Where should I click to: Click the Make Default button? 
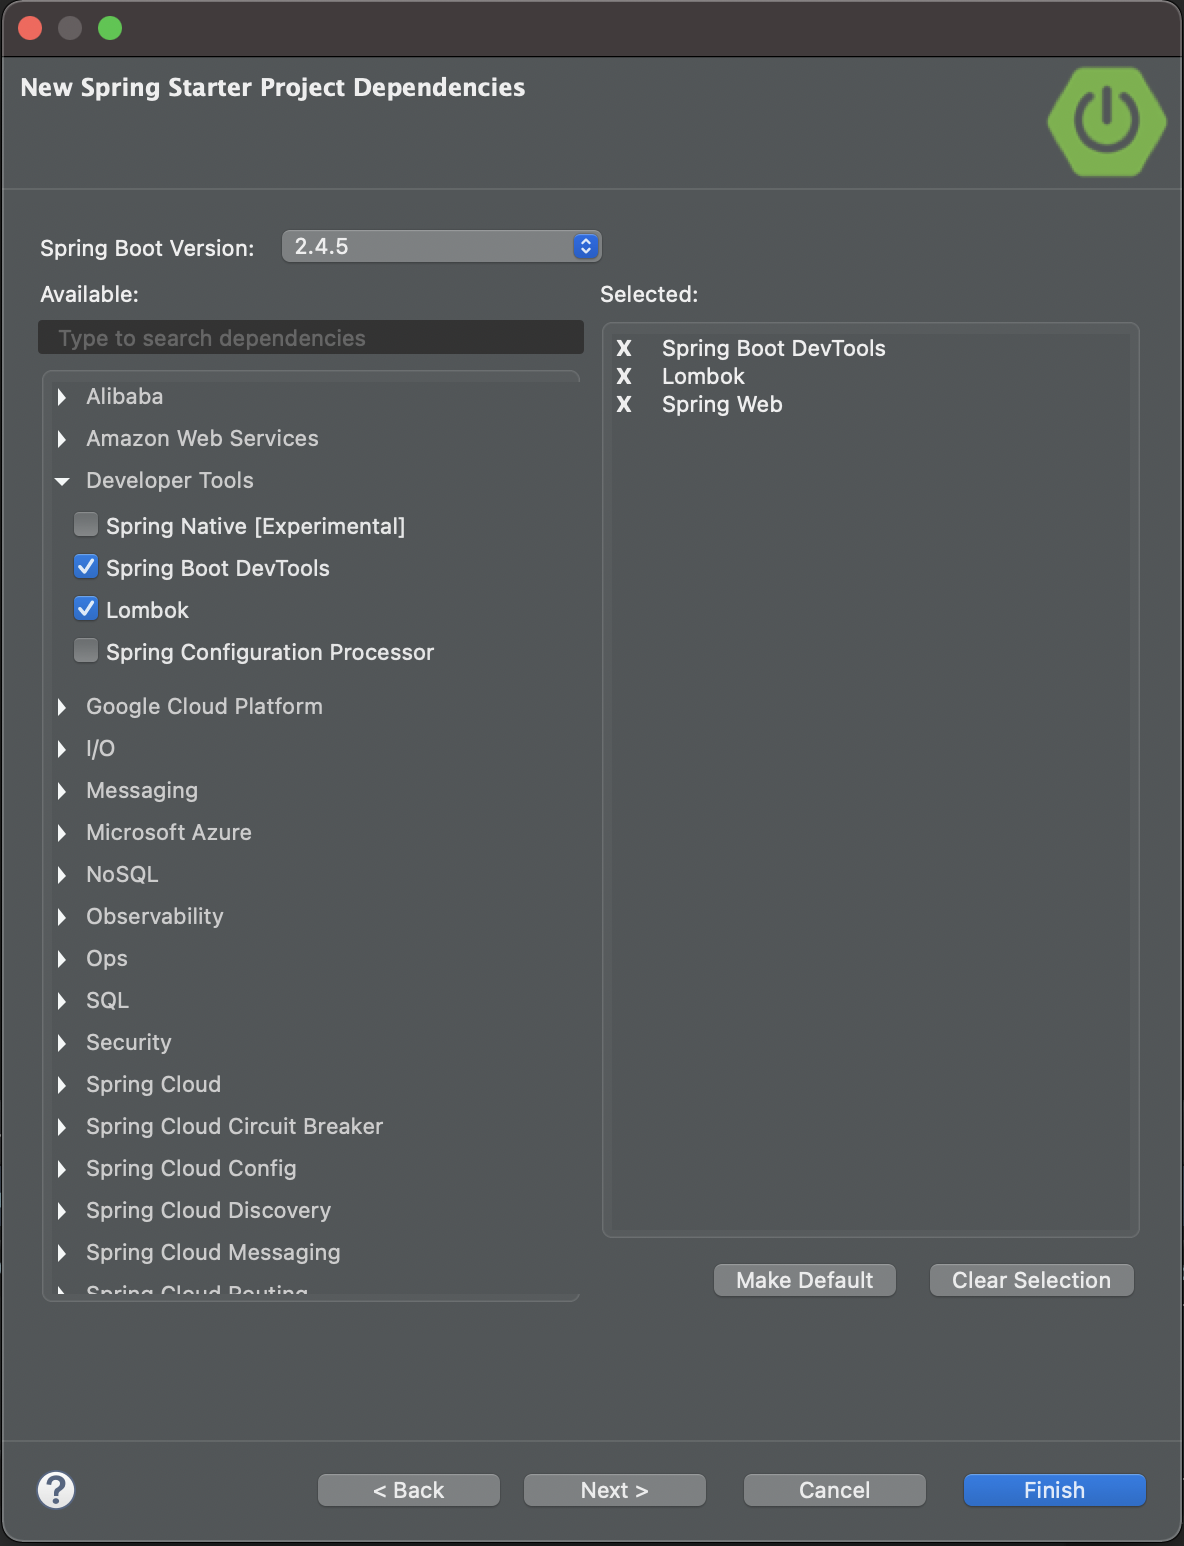point(805,1280)
